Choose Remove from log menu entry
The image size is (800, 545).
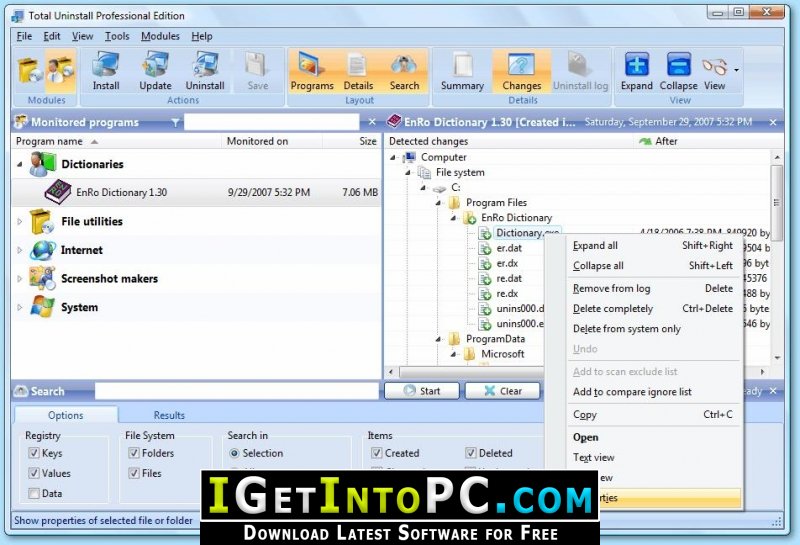(653, 288)
